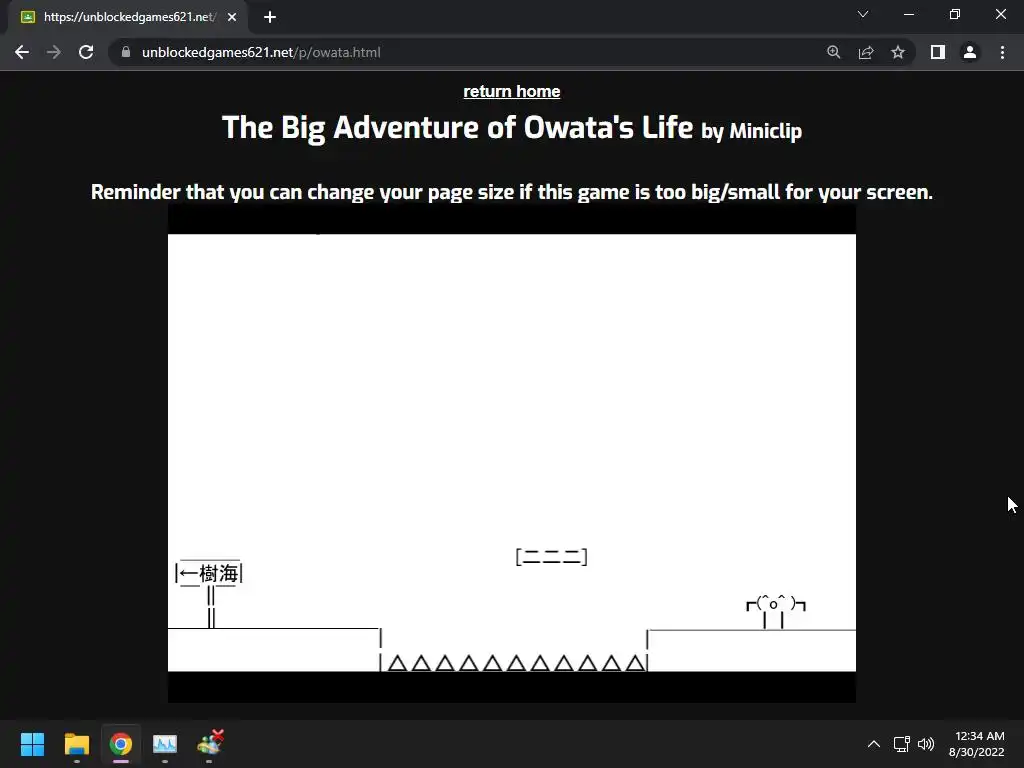Open the volume control icon

tap(926, 744)
